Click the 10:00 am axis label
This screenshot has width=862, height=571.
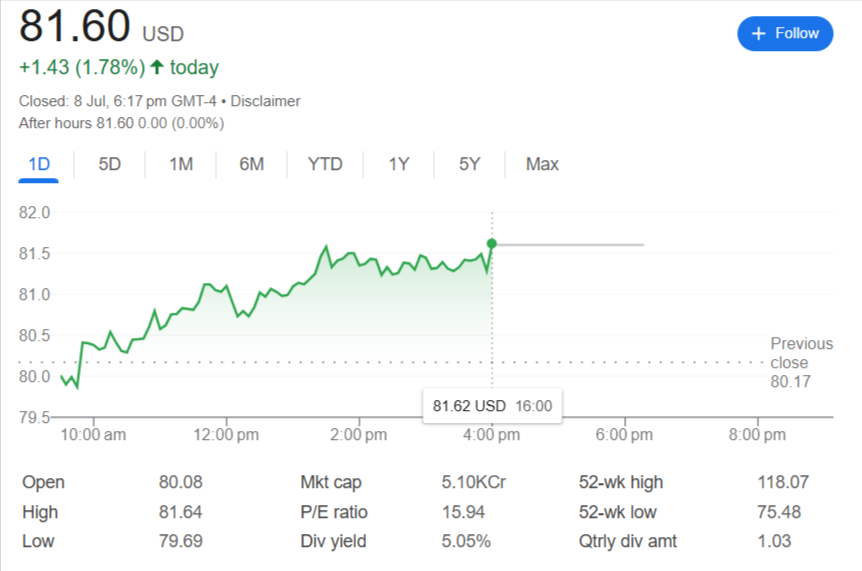click(93, 435)
